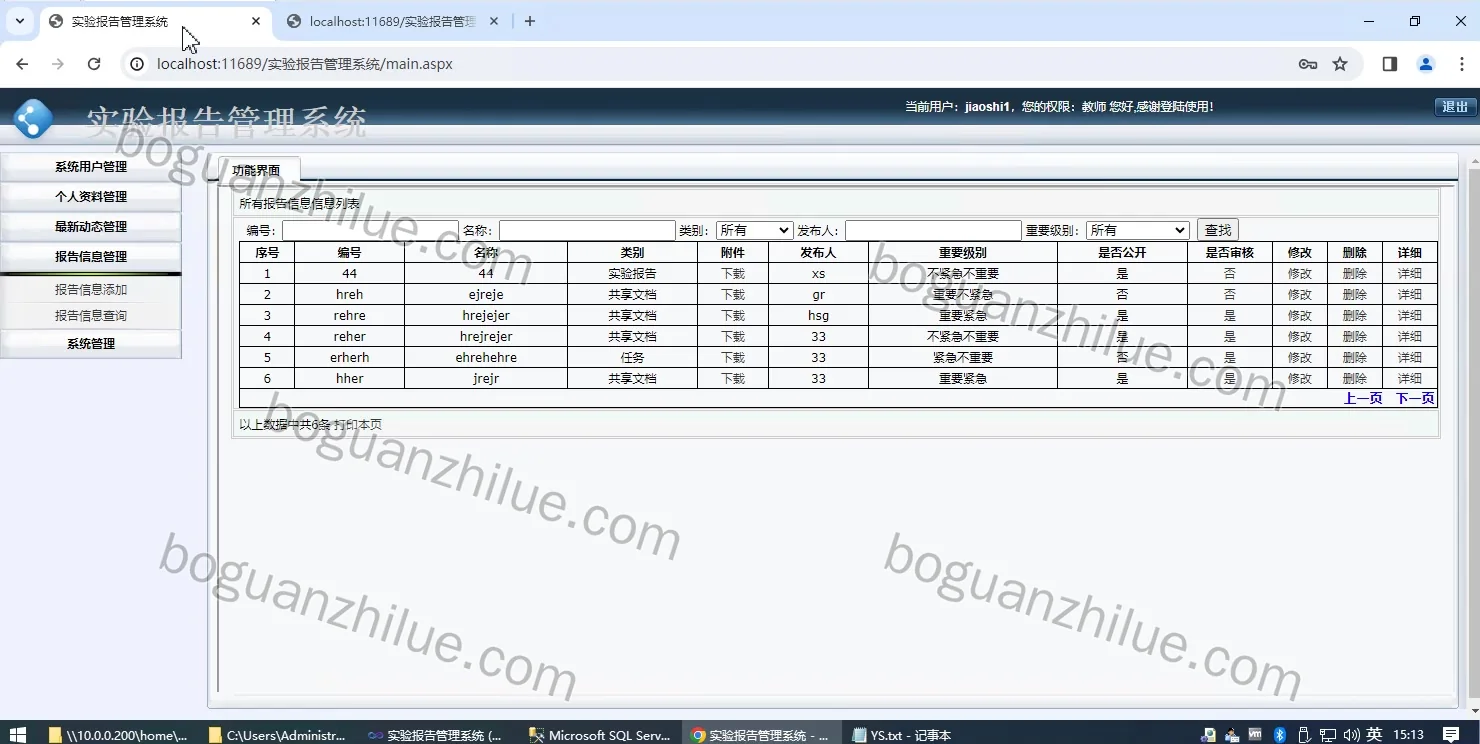Click the browser address bar URL

click(x=305, y=64)
